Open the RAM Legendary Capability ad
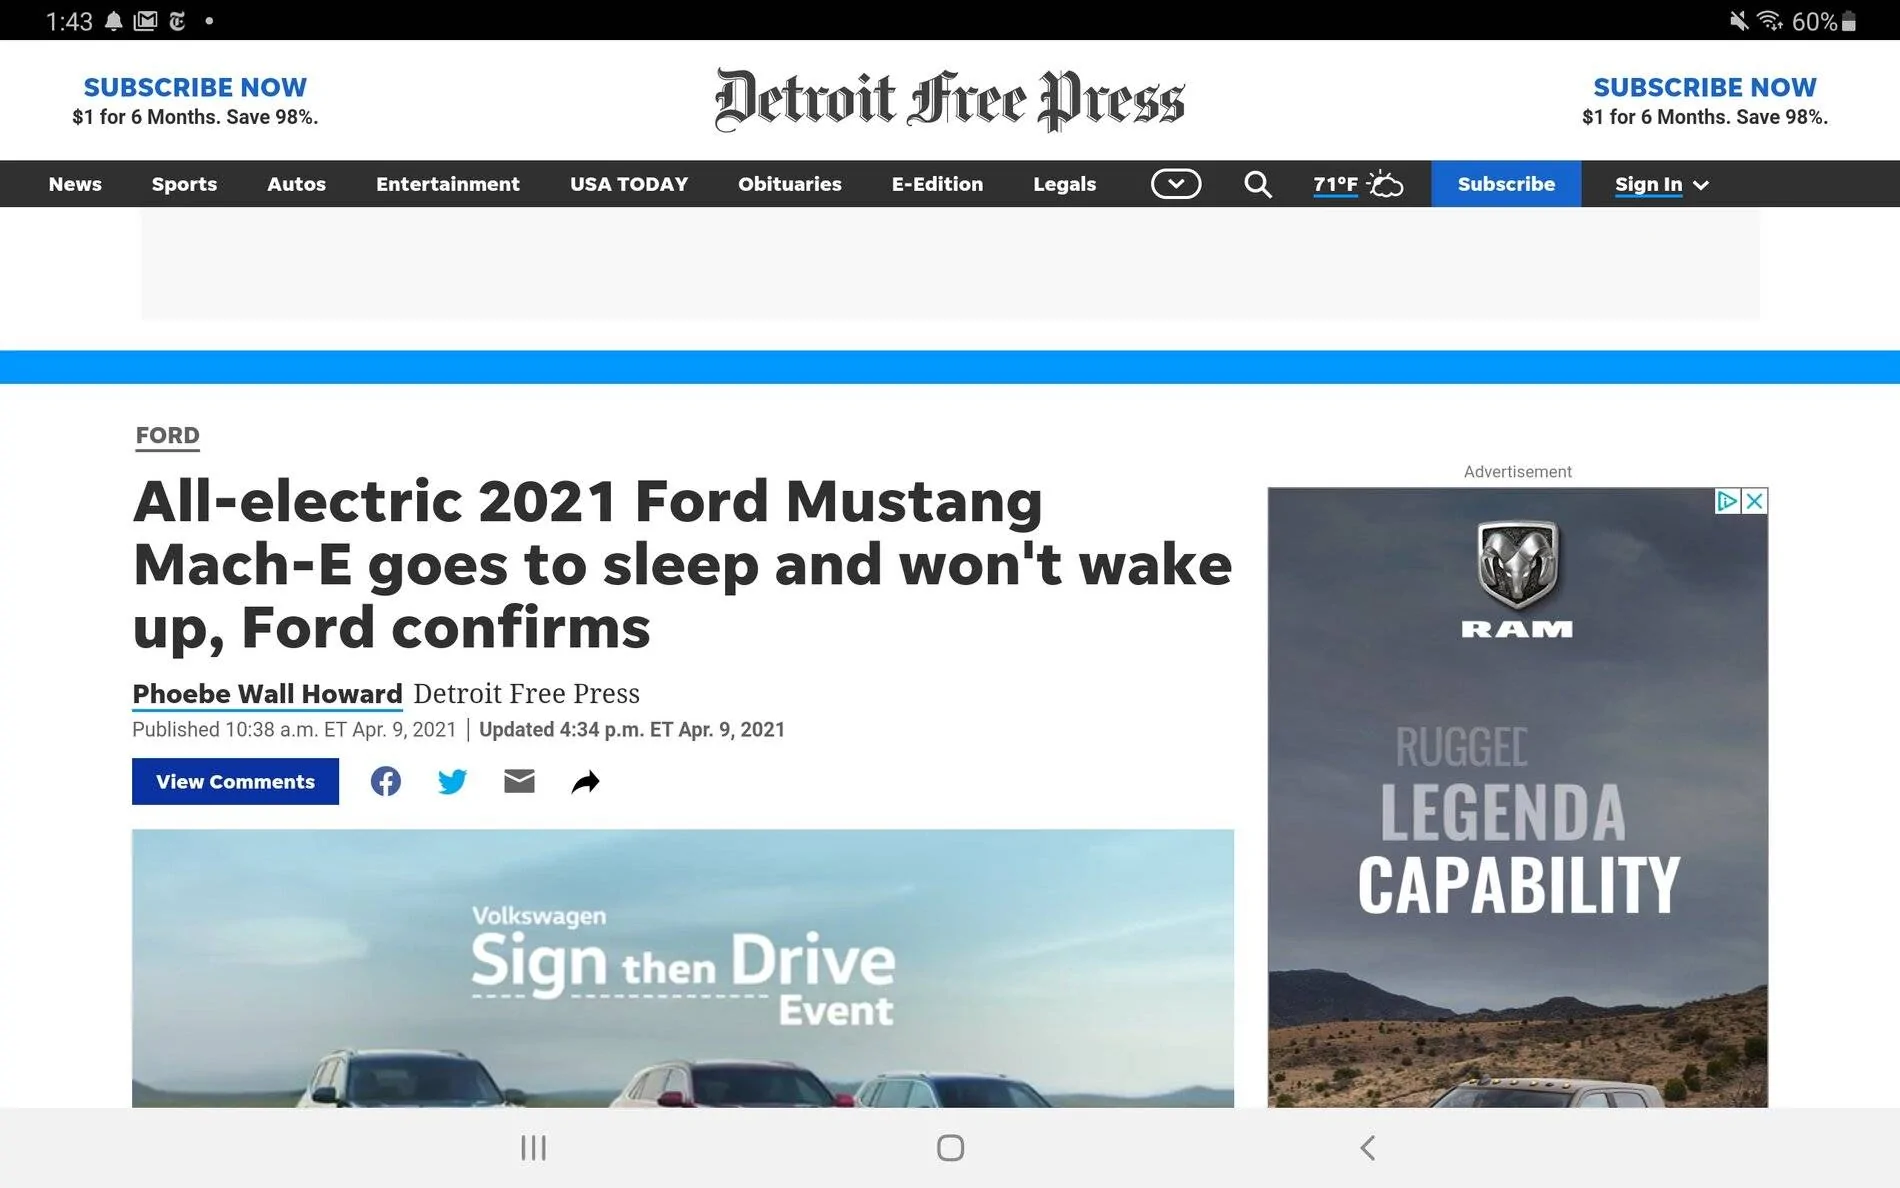This screenshot has width=1900, height=1188. (x=1517, y=797)
